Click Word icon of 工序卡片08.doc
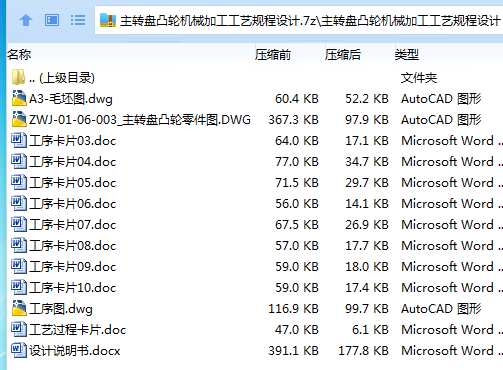 click(x=19, y=245)
